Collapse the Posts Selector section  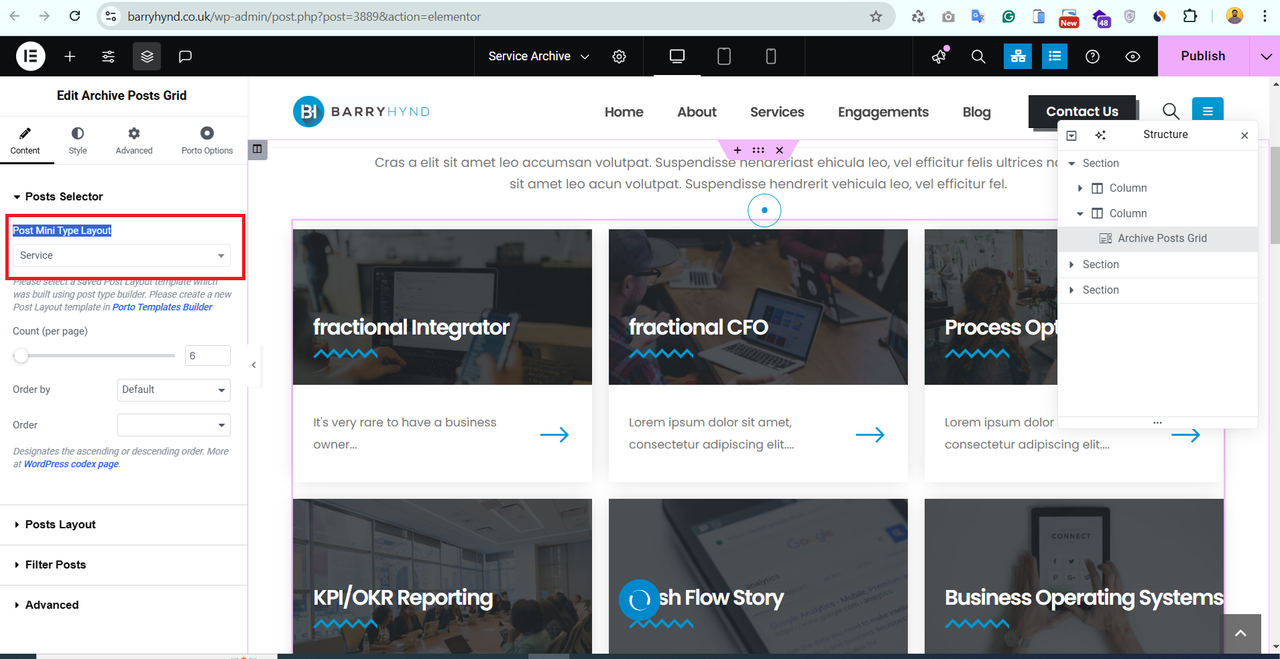64,197
